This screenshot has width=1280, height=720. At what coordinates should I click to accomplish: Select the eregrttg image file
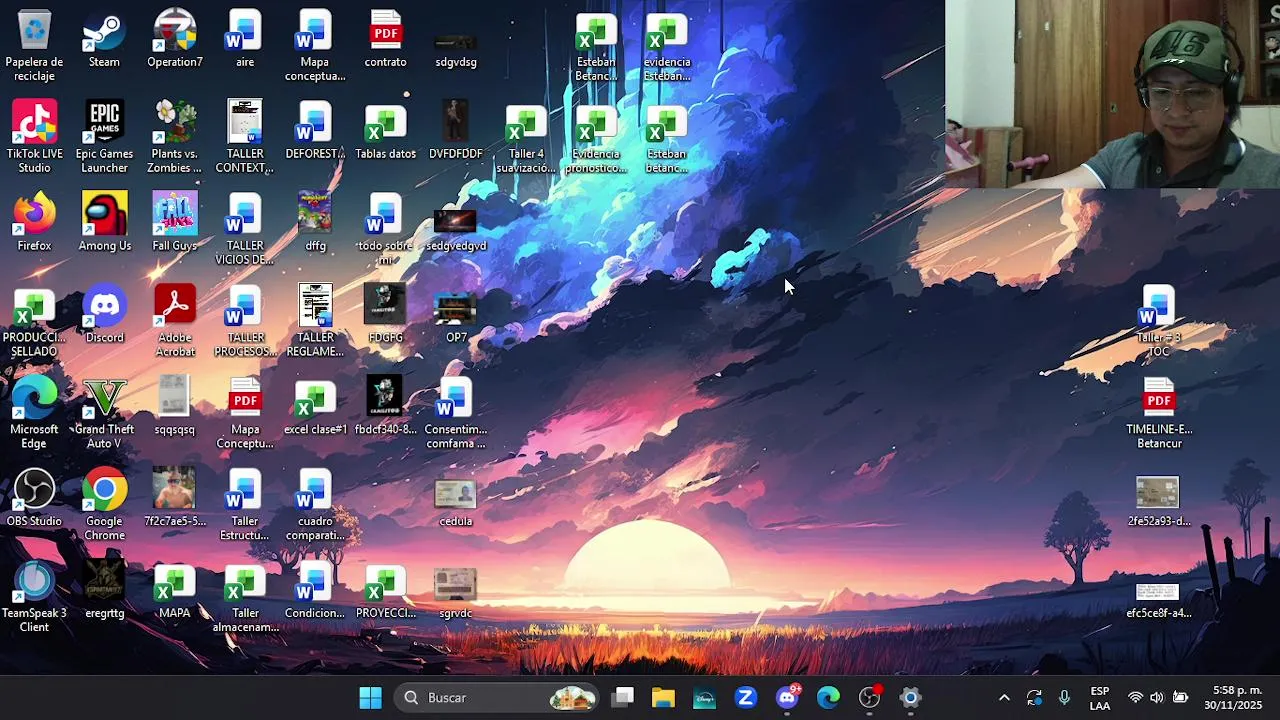point(104,590)
